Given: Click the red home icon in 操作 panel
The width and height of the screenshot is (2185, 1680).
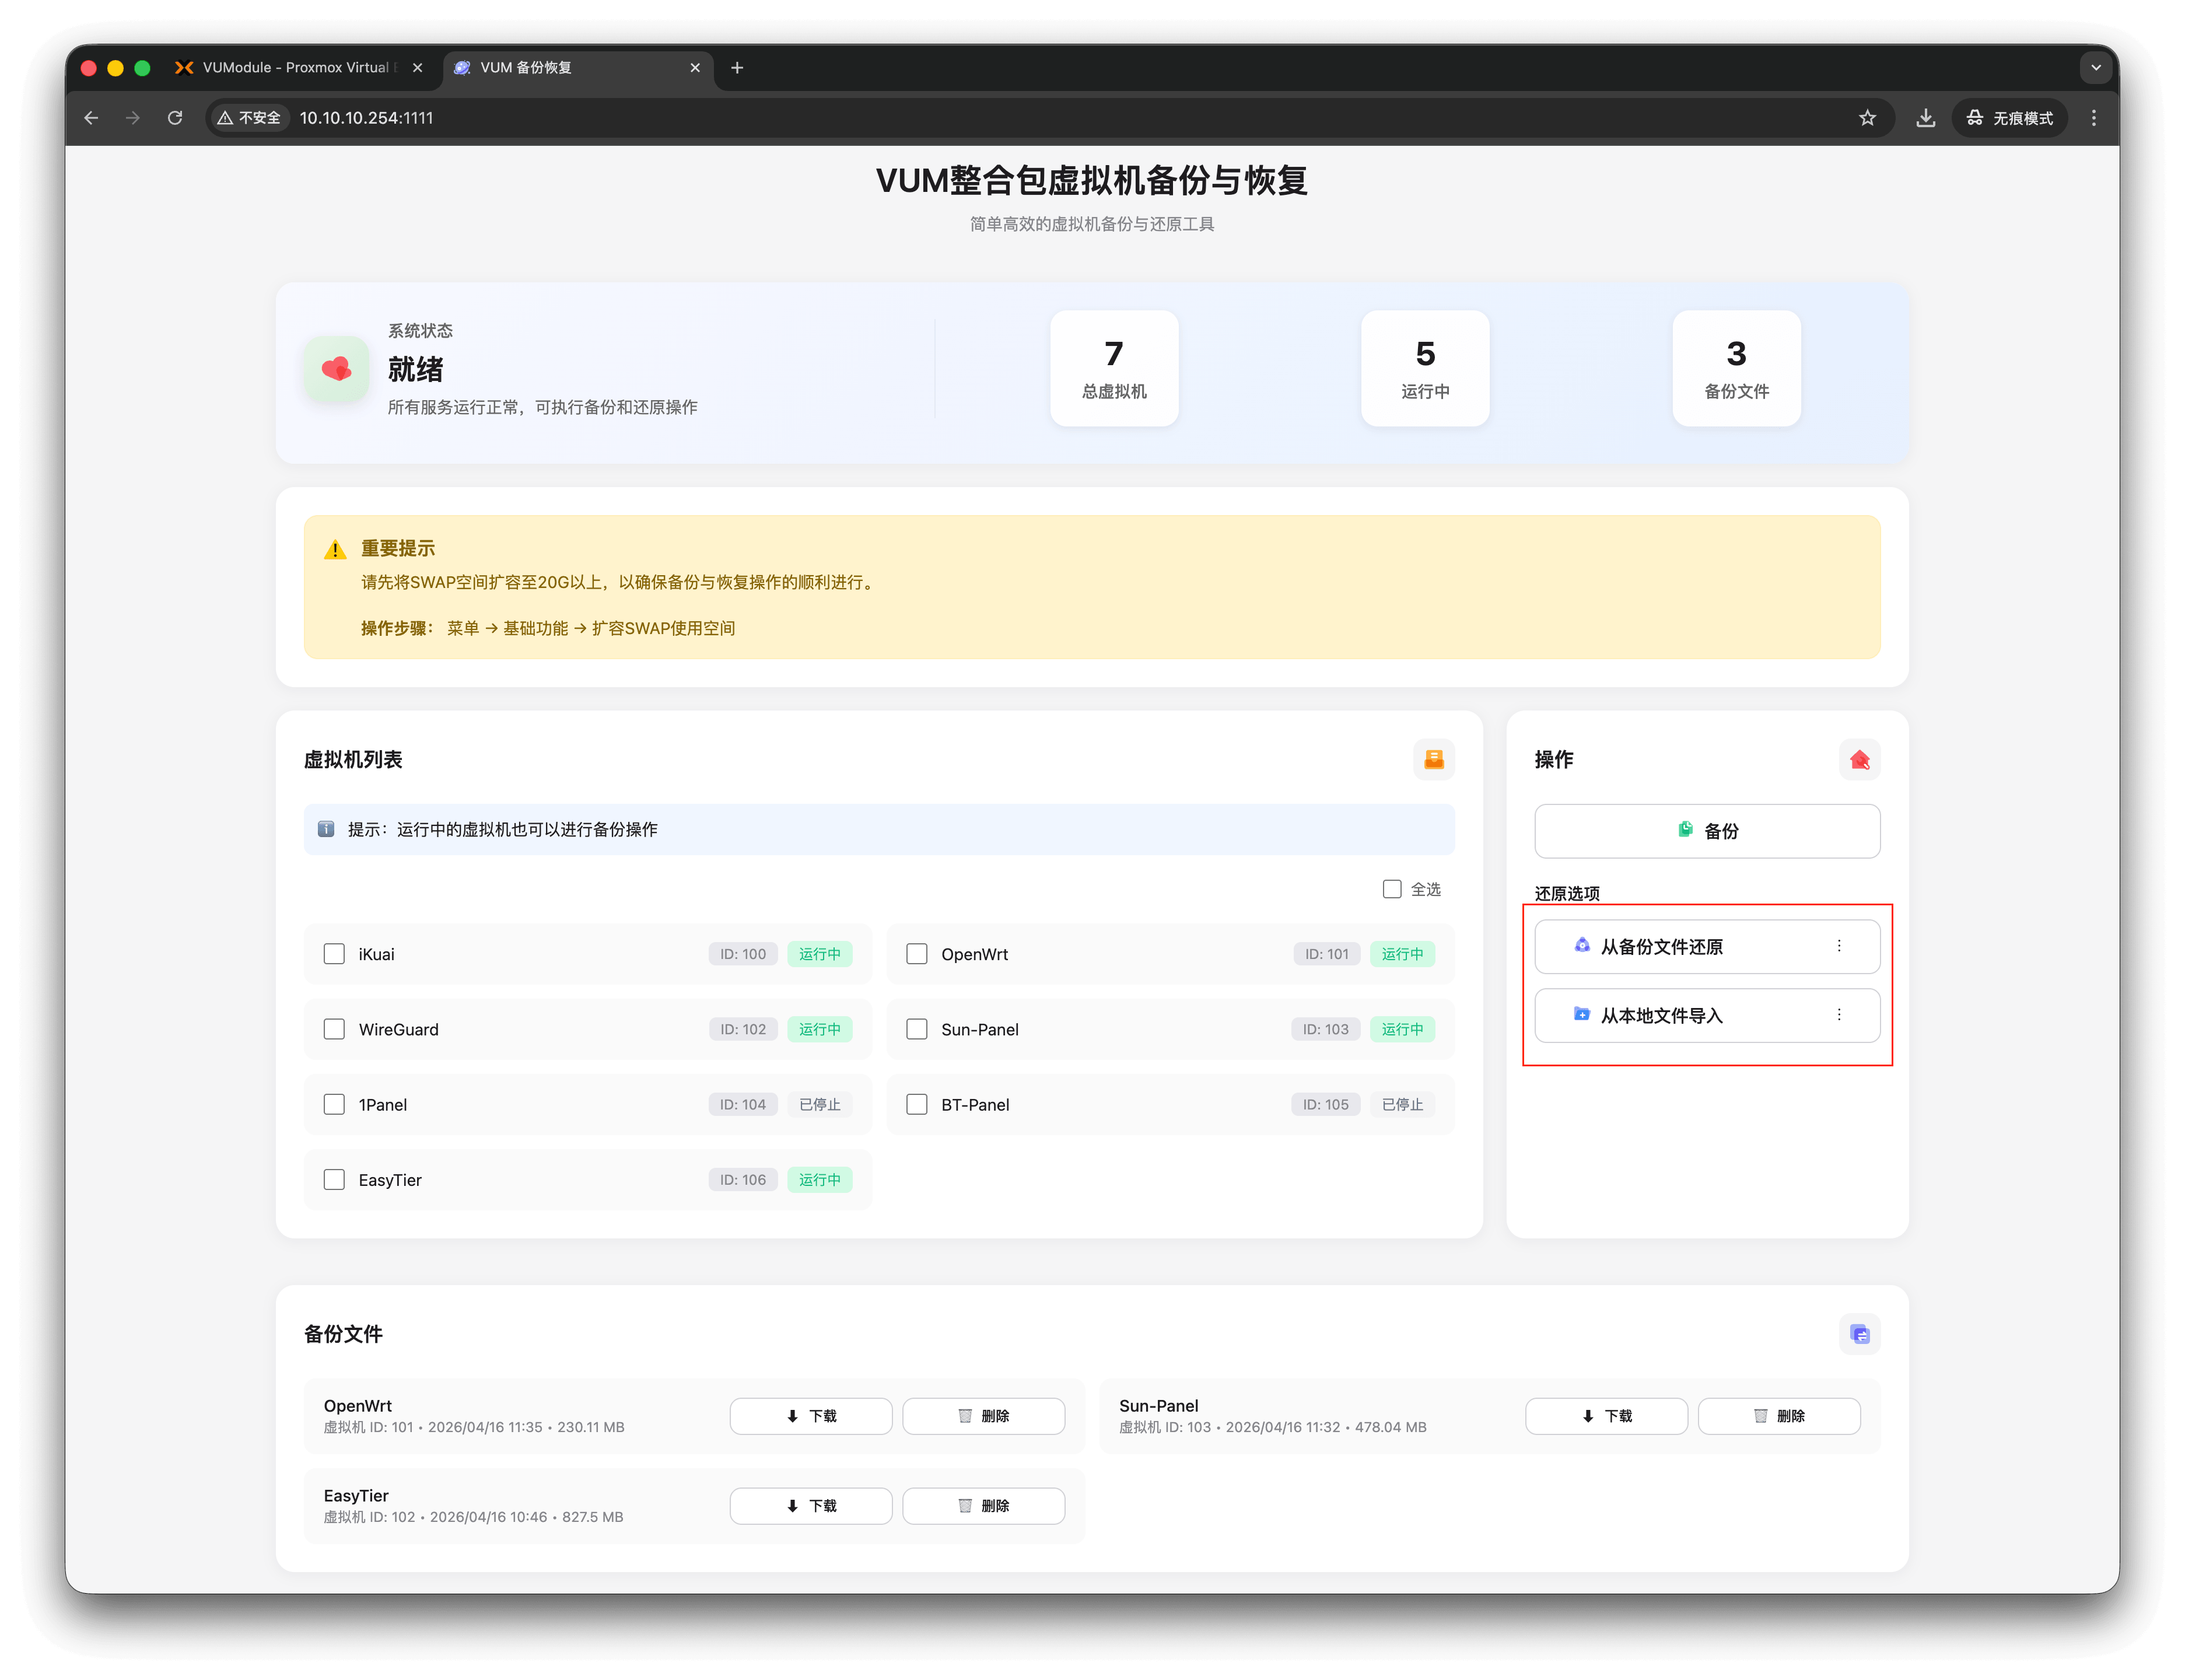Looking at the screenshot, I should (1859, 759).
